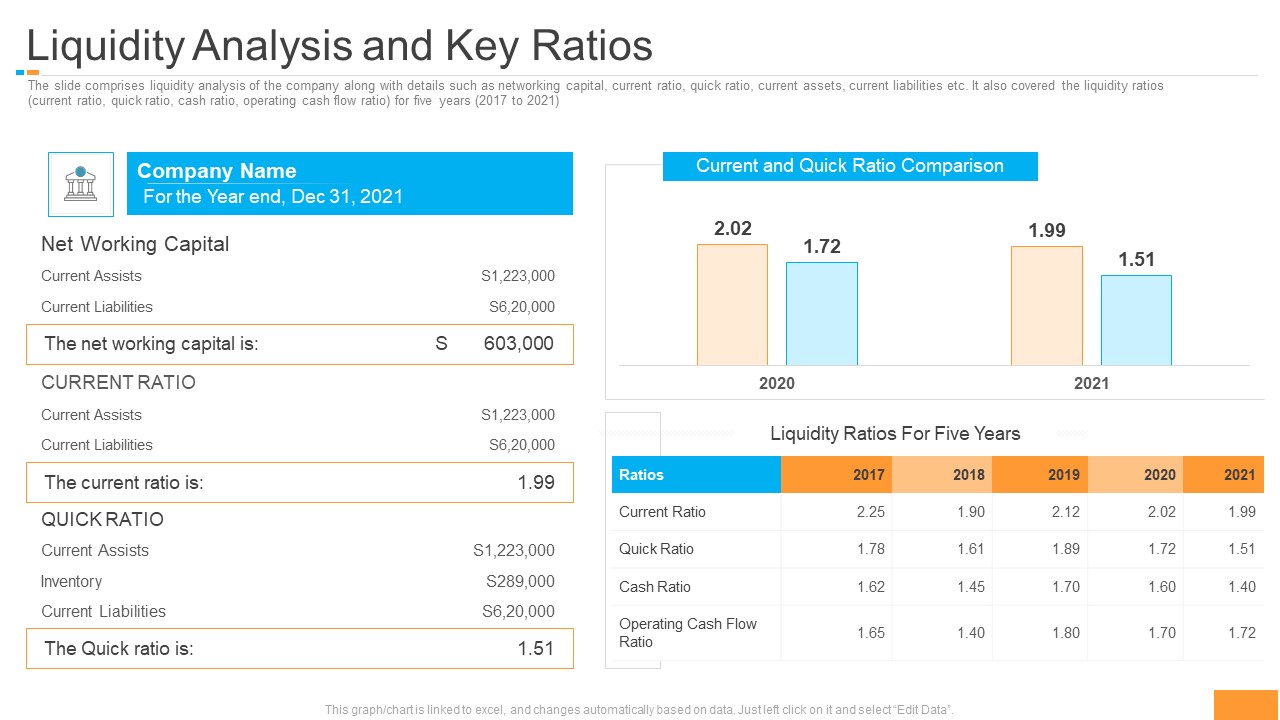This screenshot has height=720, width=1280.
Task: Select the blue 2020 bar labeled 1.72
Action: 822,314
